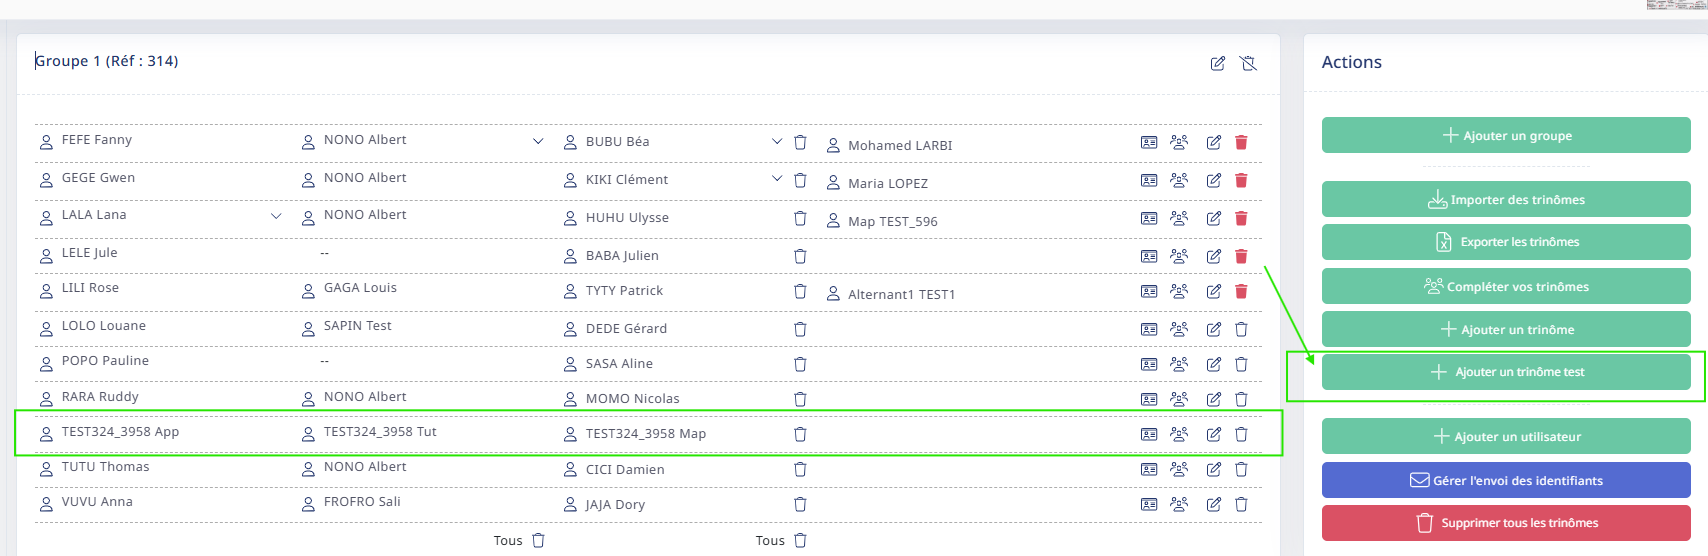Delete the TUTU Thomas trinôme row

(x=1241, y=469)
